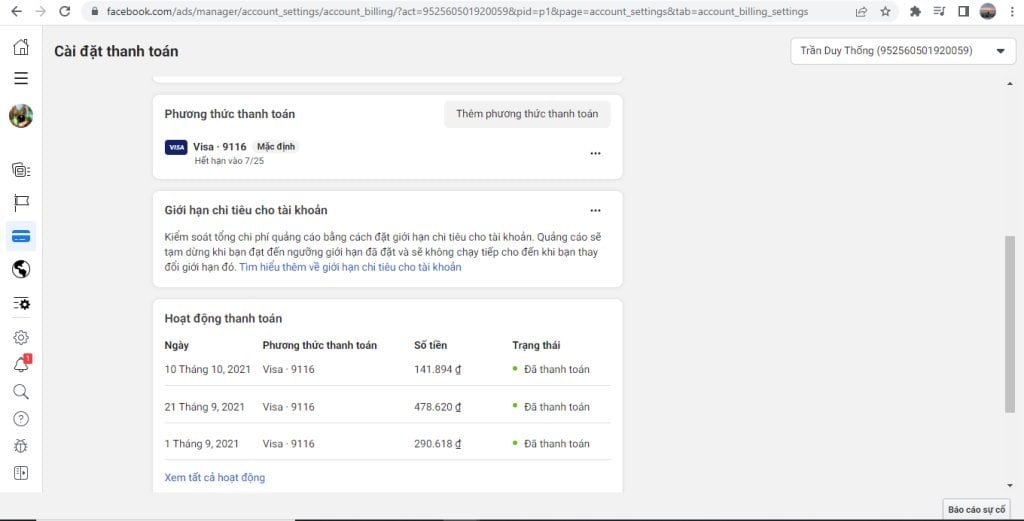The width and height of the screenshot is (1024, 521).
Task: Select the billing card icon in sidebar
Action: pos(21,236)
